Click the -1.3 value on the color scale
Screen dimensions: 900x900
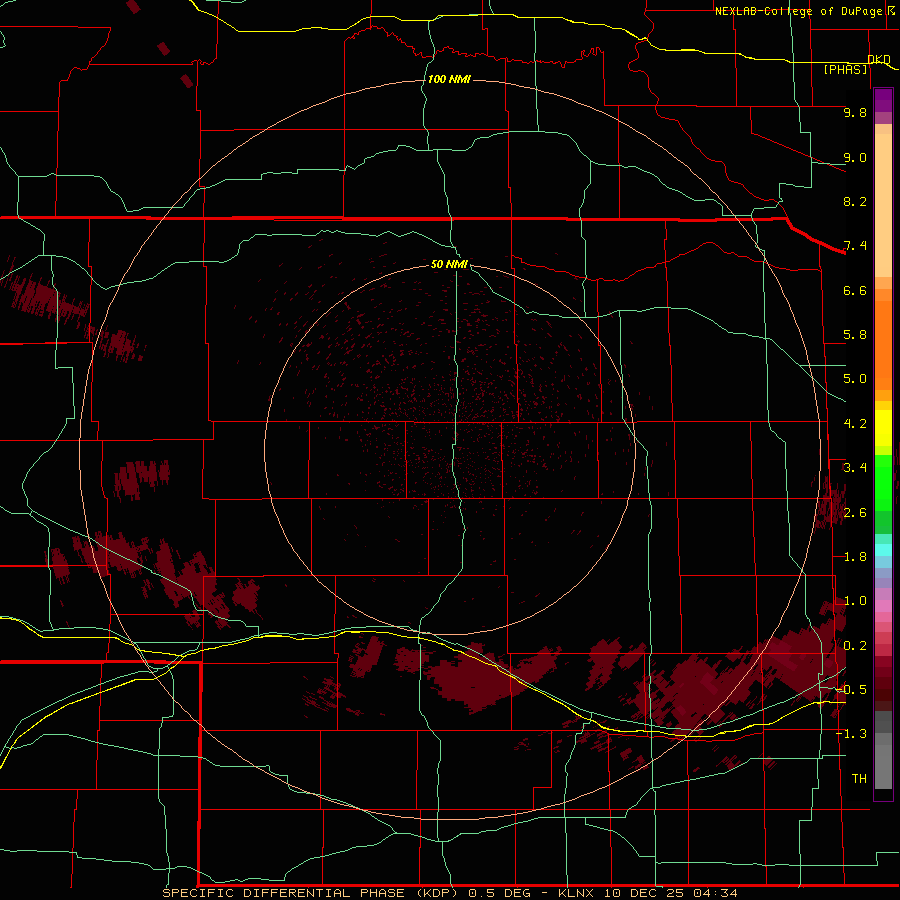[851, 734]
